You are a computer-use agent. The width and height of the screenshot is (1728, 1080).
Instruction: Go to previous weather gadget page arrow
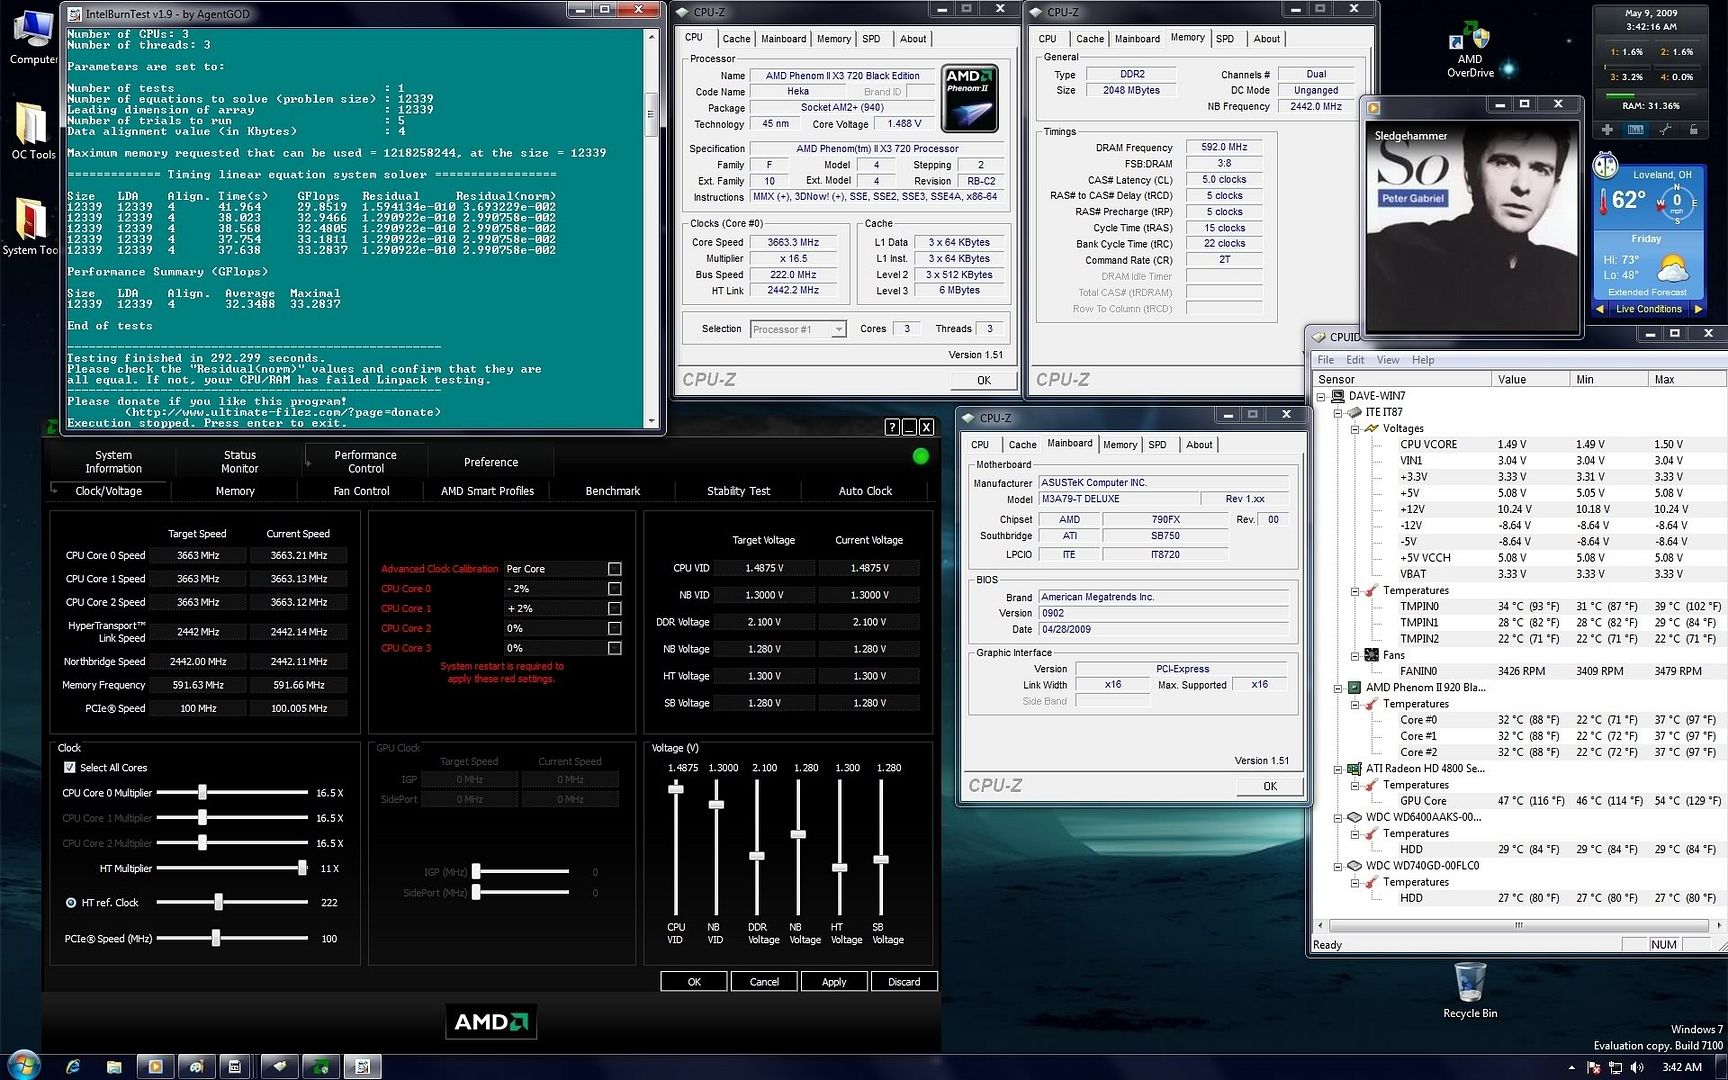coord(1600,309)
